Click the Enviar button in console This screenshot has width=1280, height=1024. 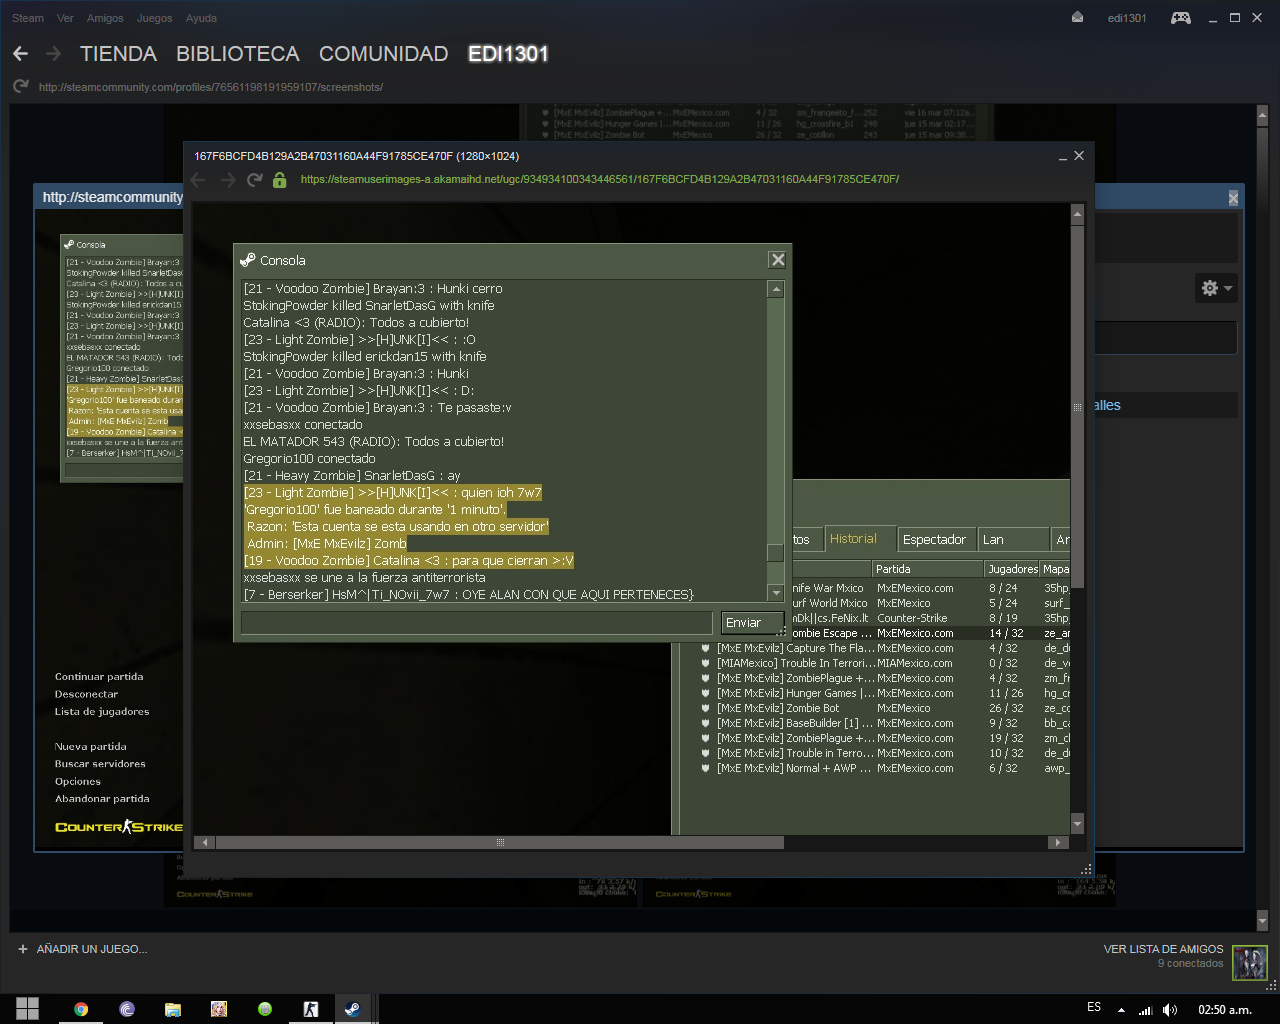tap(750, 622)
